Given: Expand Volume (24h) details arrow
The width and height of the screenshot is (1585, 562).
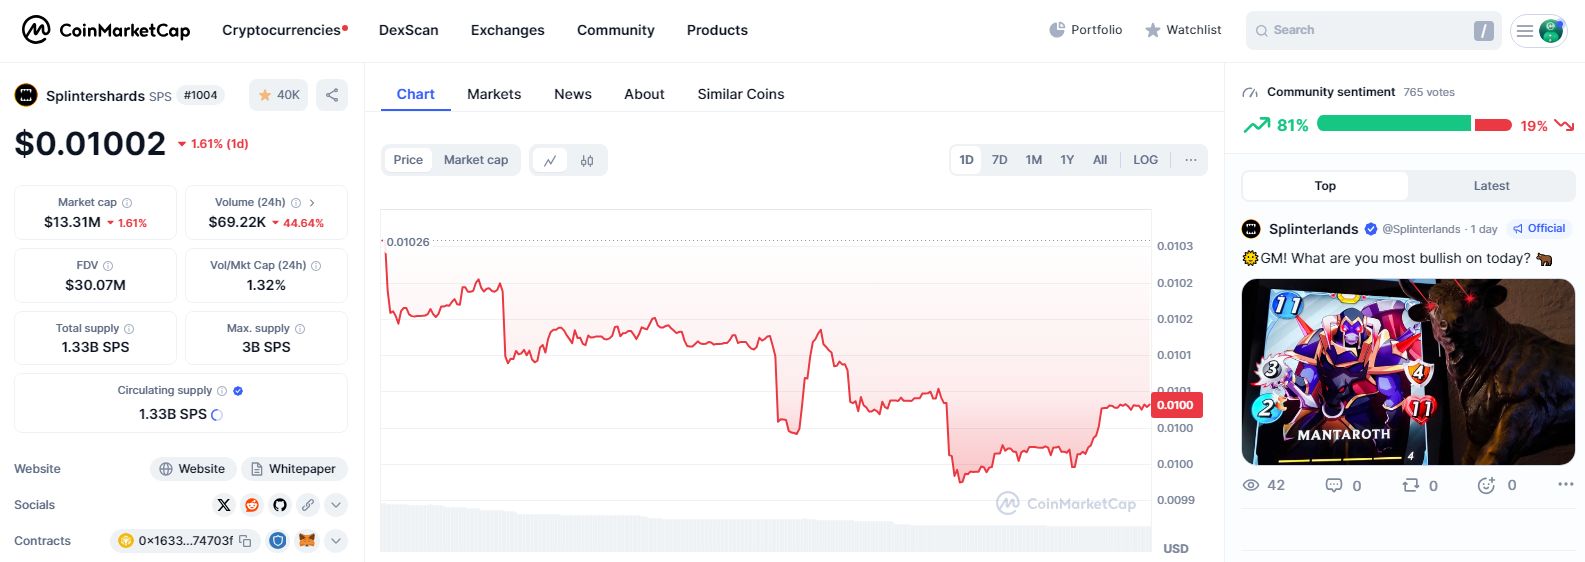Looking at the screenshot, I should [312, 203].
